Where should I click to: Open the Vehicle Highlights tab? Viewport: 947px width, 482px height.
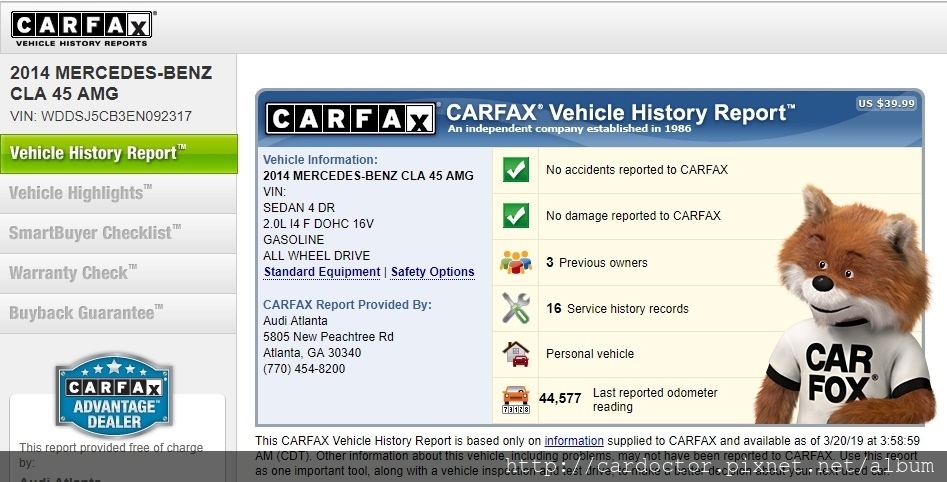118,193
